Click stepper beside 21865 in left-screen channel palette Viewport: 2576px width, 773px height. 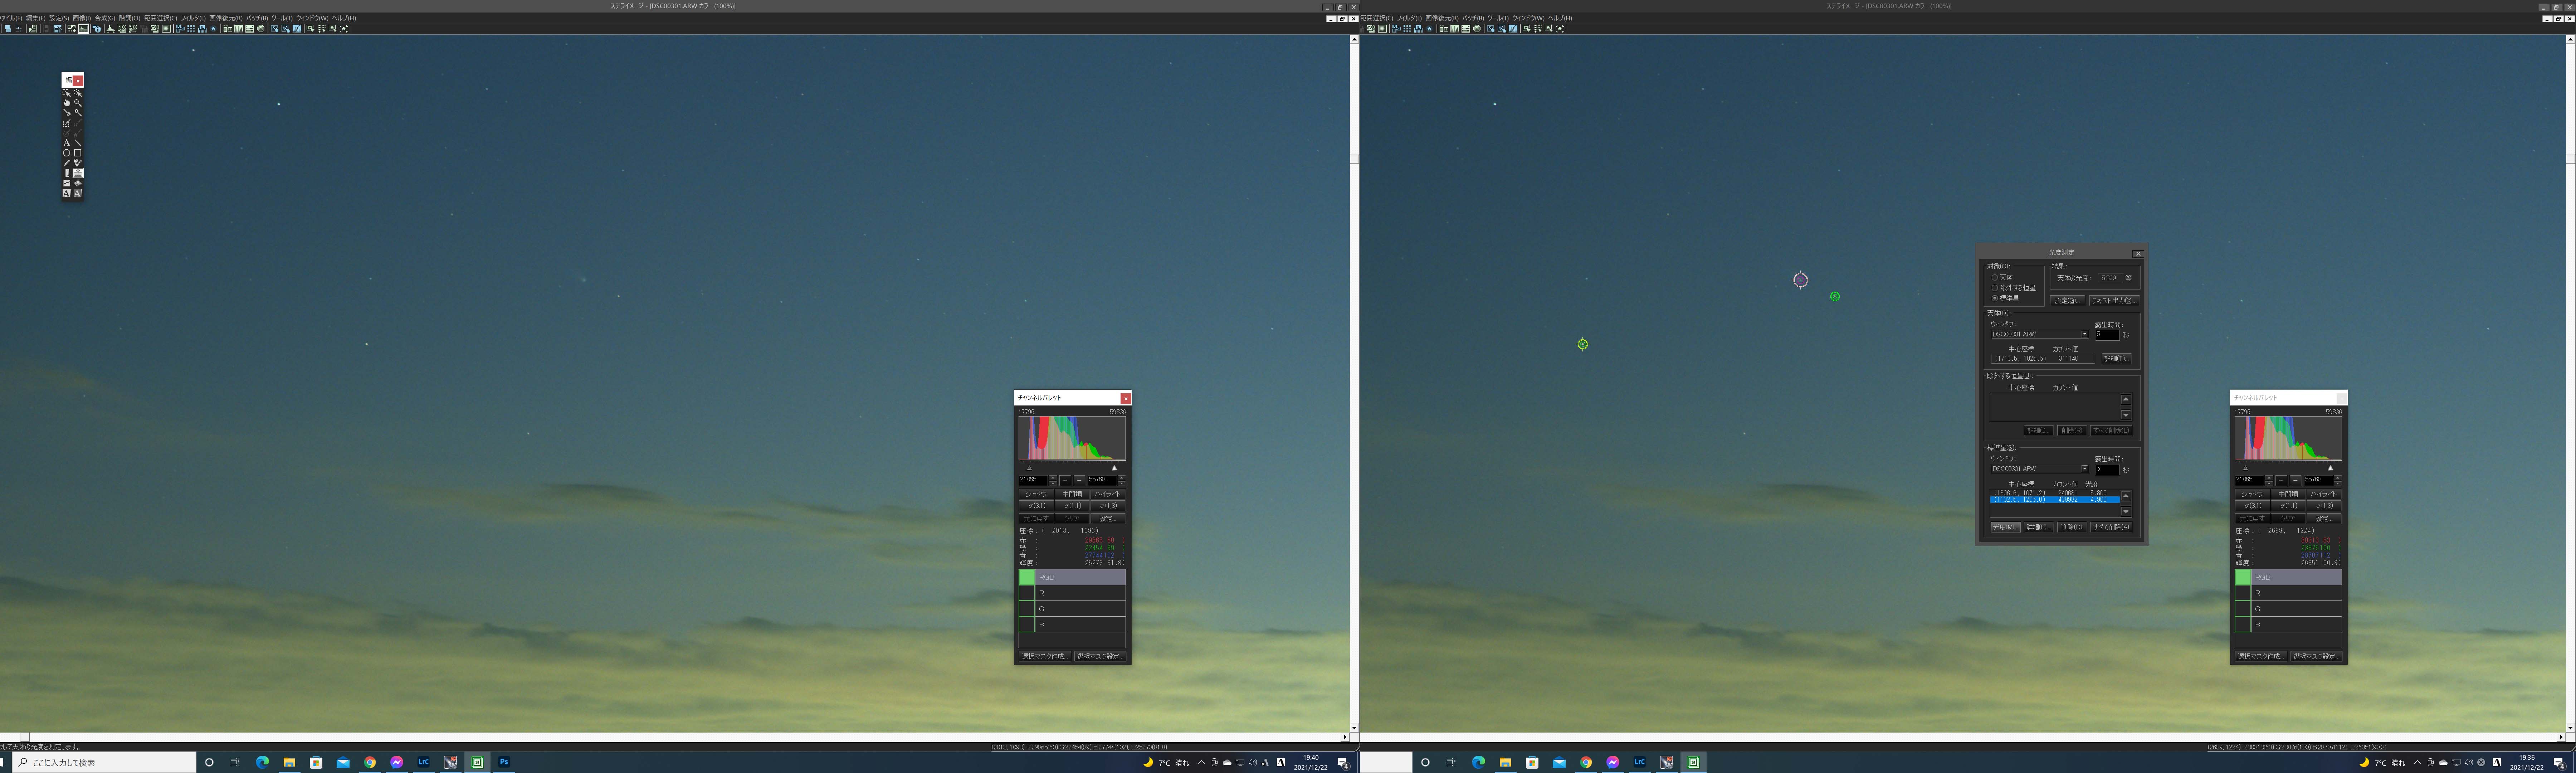click(1053, 481)
